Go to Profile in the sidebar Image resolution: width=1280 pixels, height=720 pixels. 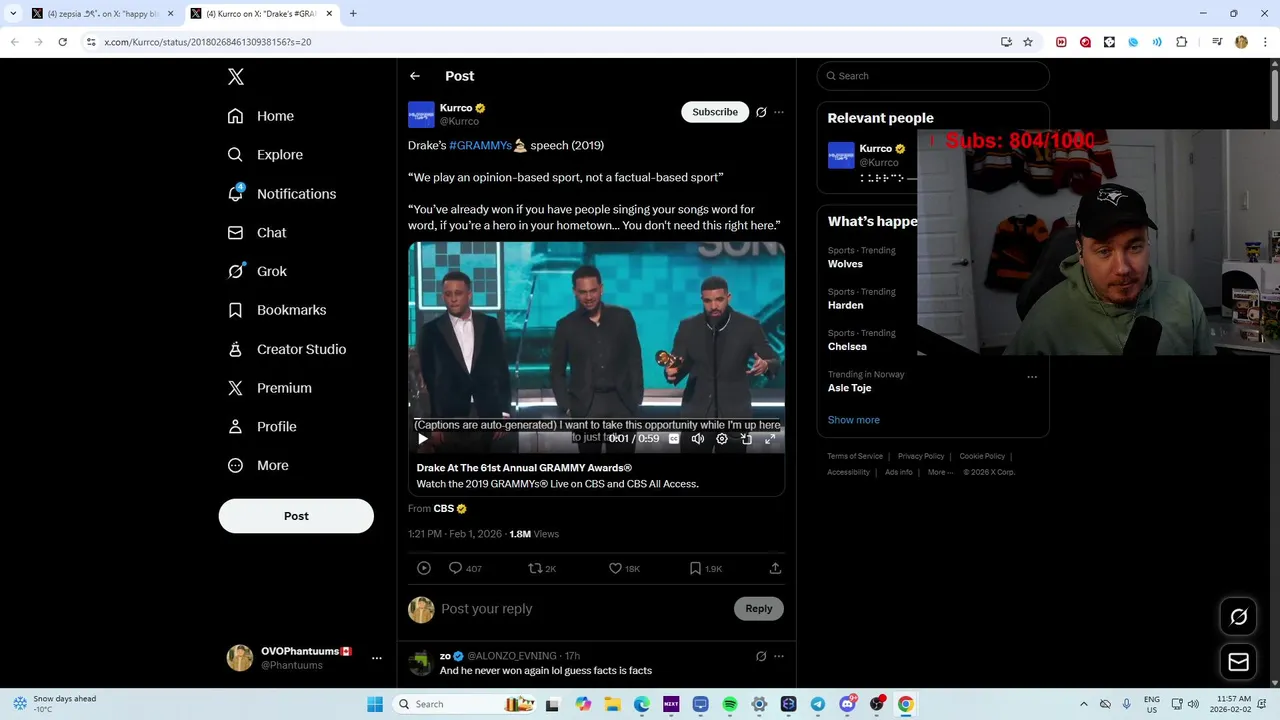[262, 427]
